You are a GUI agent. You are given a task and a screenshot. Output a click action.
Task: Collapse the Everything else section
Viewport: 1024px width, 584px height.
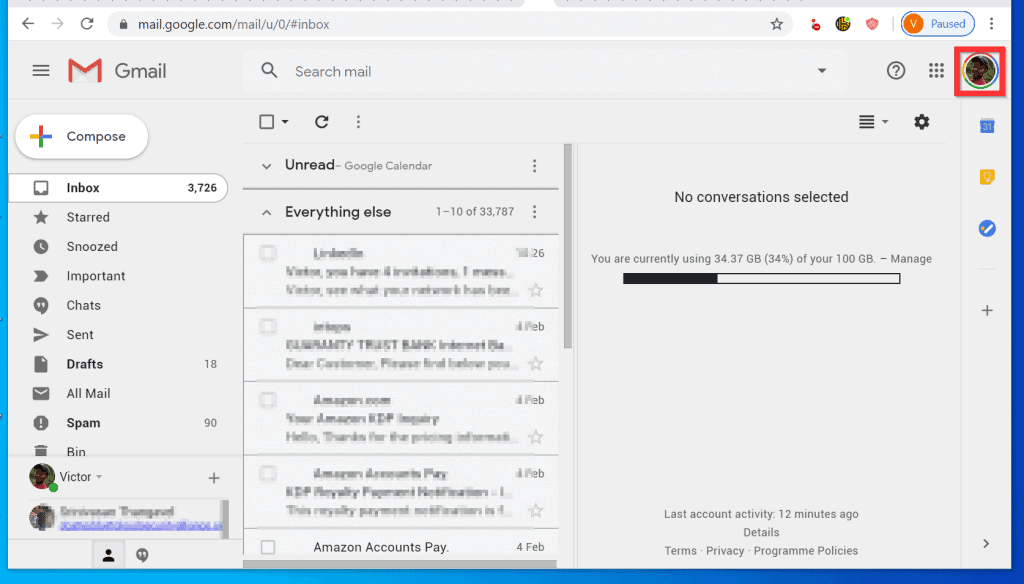(265, 212)
